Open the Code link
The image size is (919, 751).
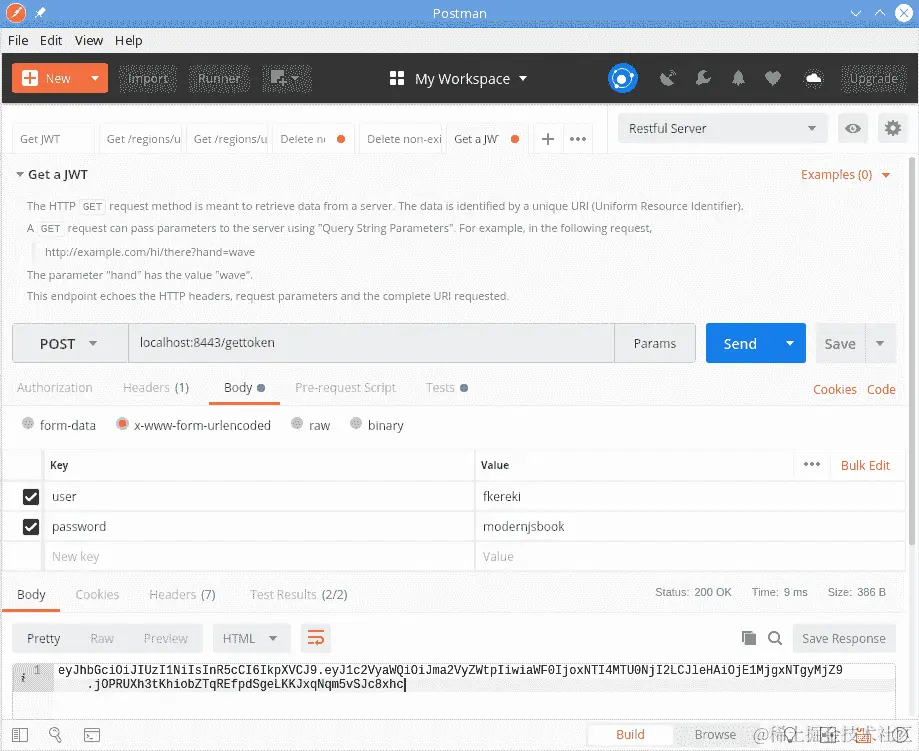[881, 389]
